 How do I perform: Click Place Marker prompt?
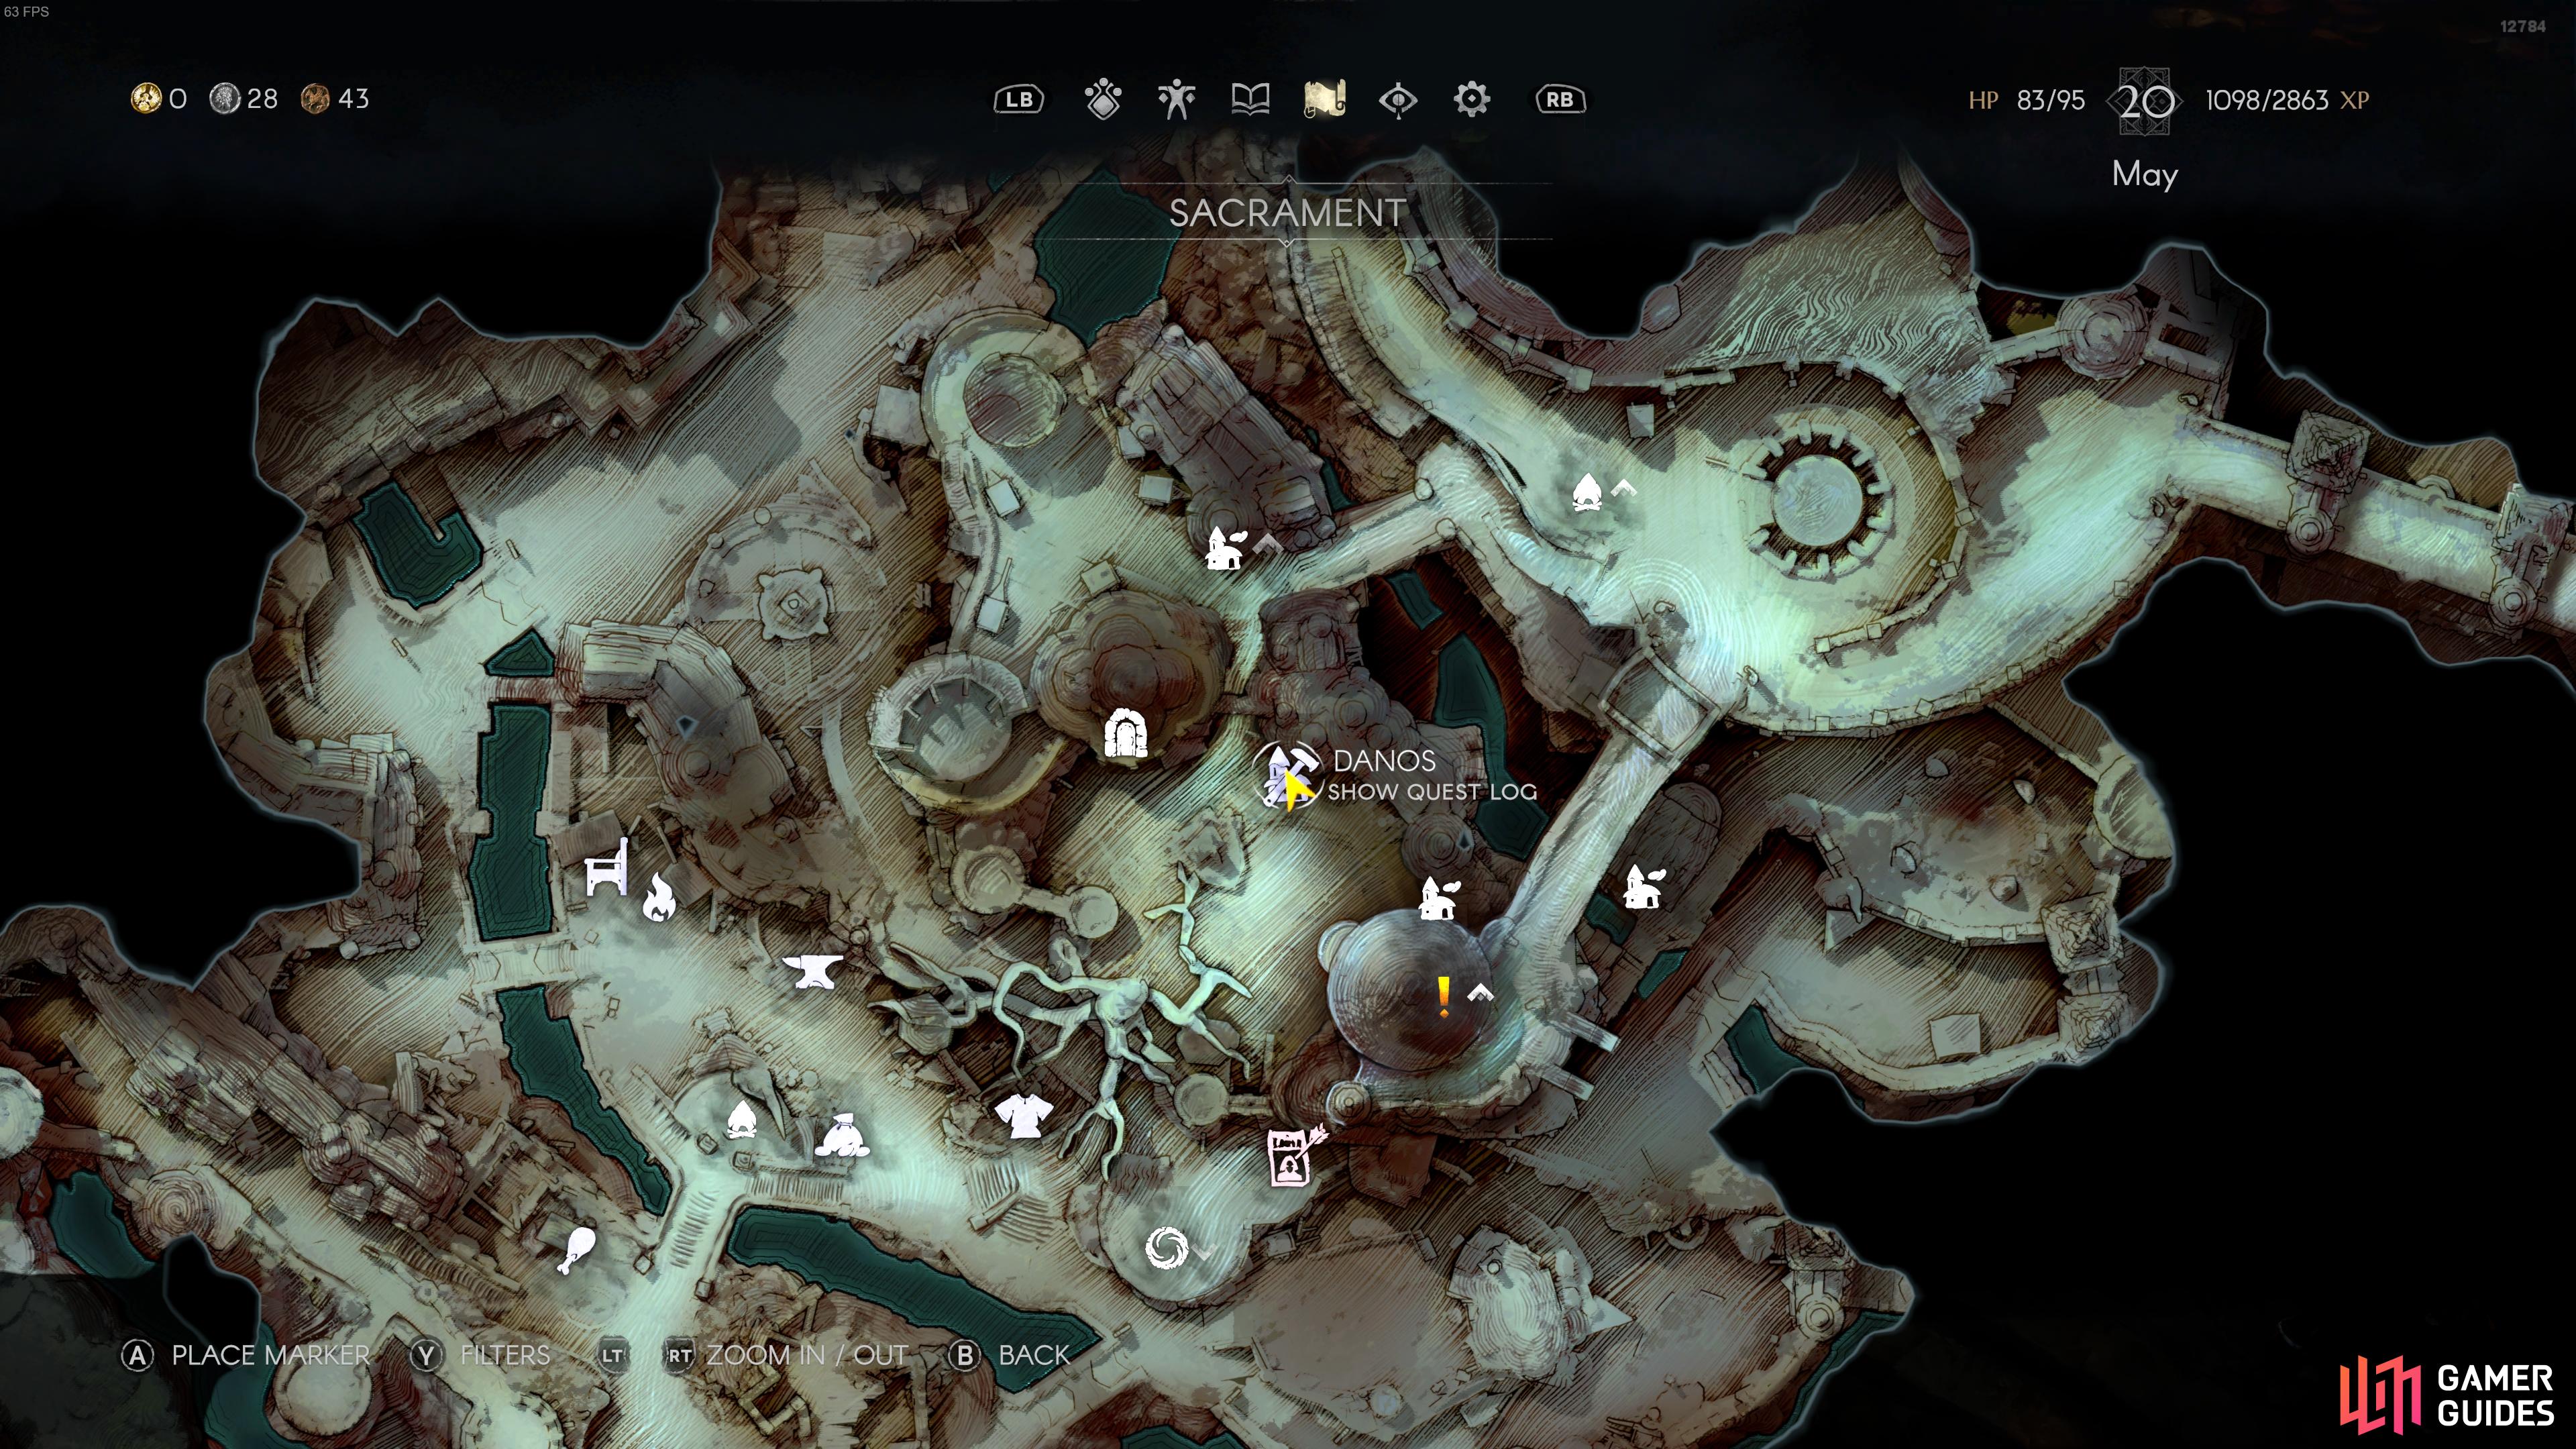246,1355
